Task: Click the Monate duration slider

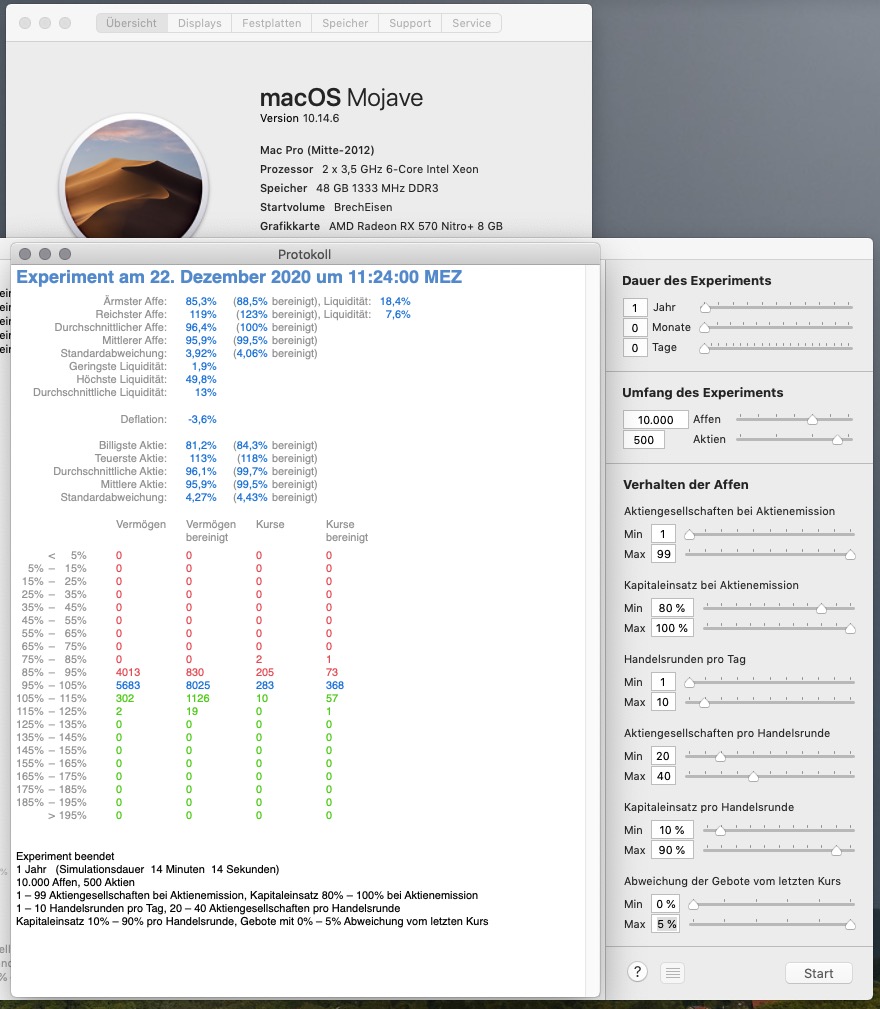Action: tap(778, 328)
